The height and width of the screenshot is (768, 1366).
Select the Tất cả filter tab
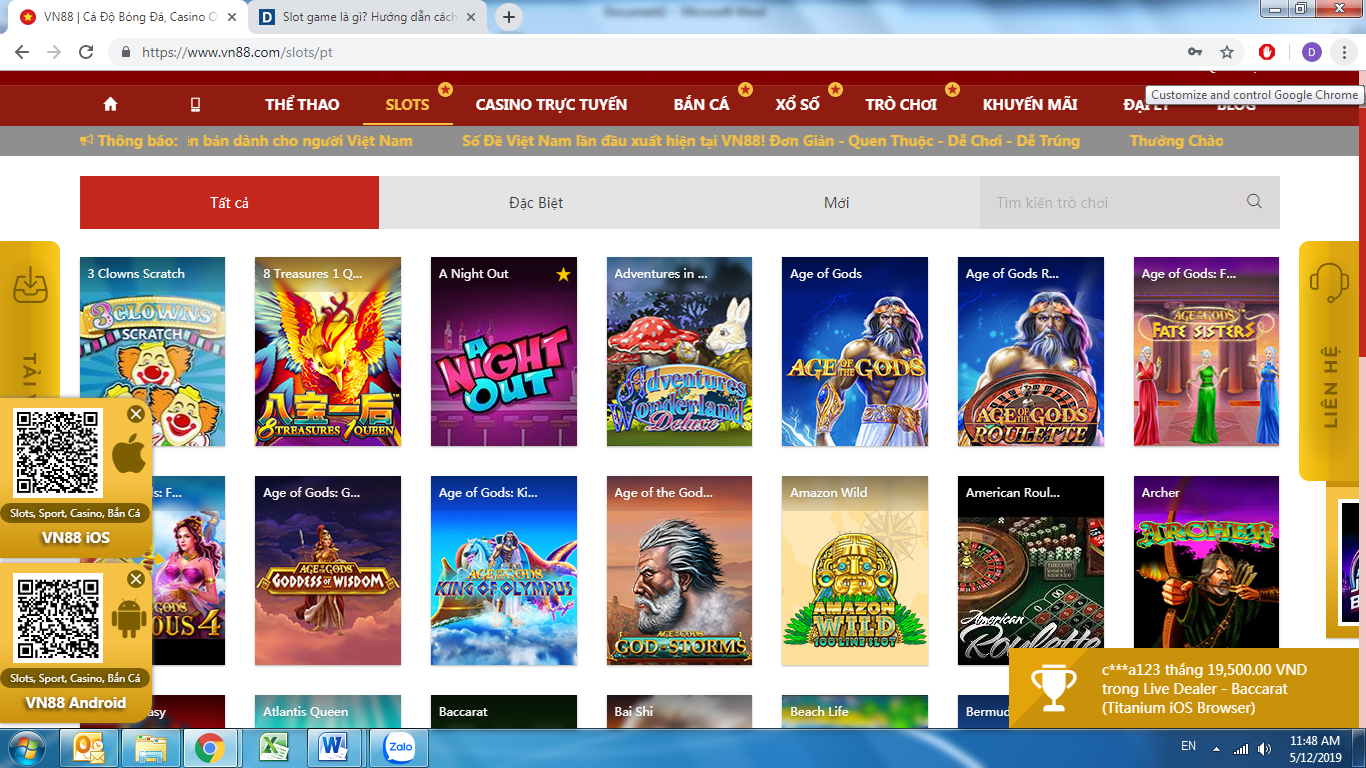pyautogui.click(x=229, y=202)
